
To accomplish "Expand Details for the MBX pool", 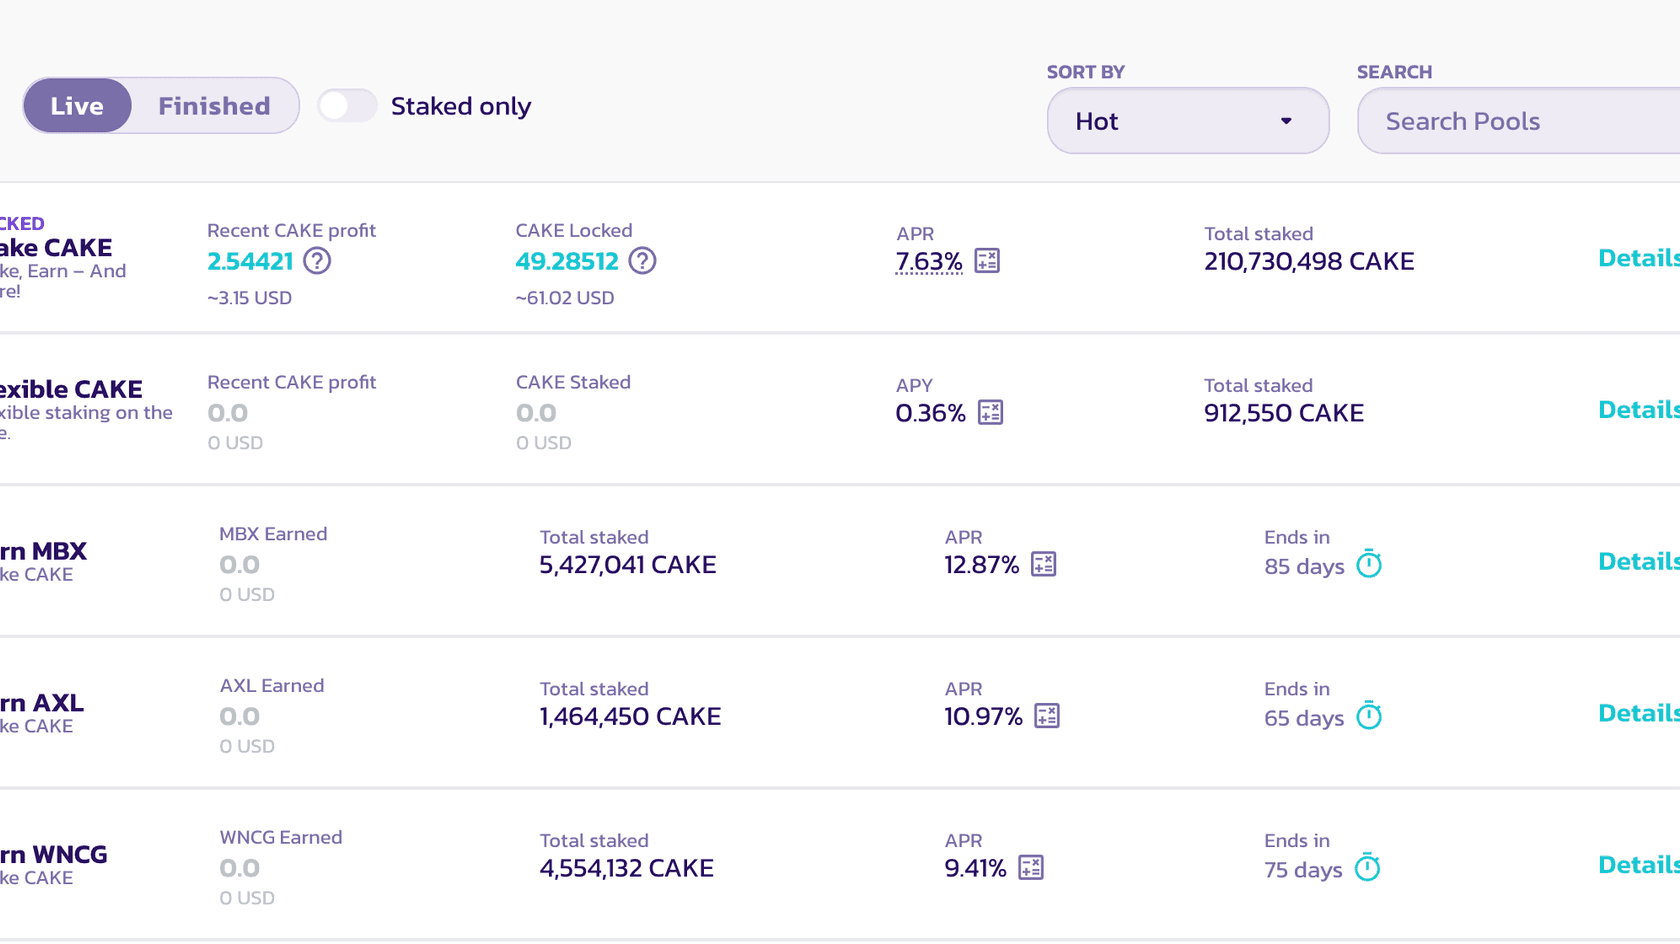I will (x=1639, y=562).
